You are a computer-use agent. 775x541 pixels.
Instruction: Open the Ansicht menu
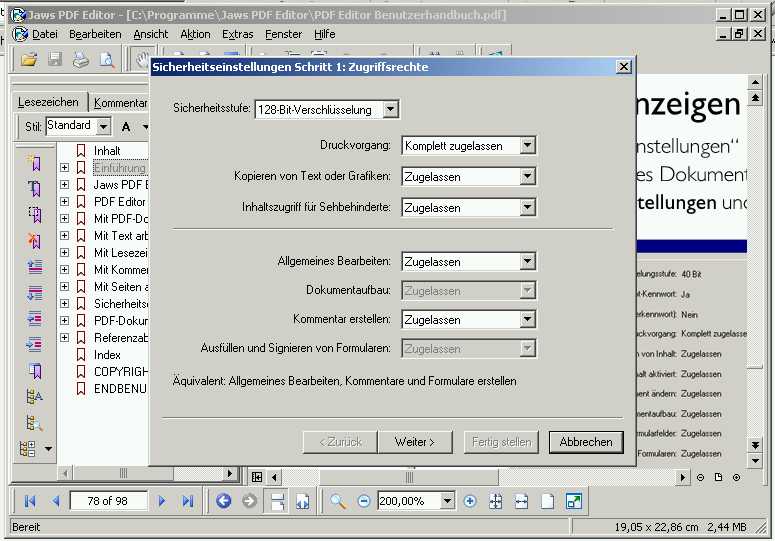point(151,34)
